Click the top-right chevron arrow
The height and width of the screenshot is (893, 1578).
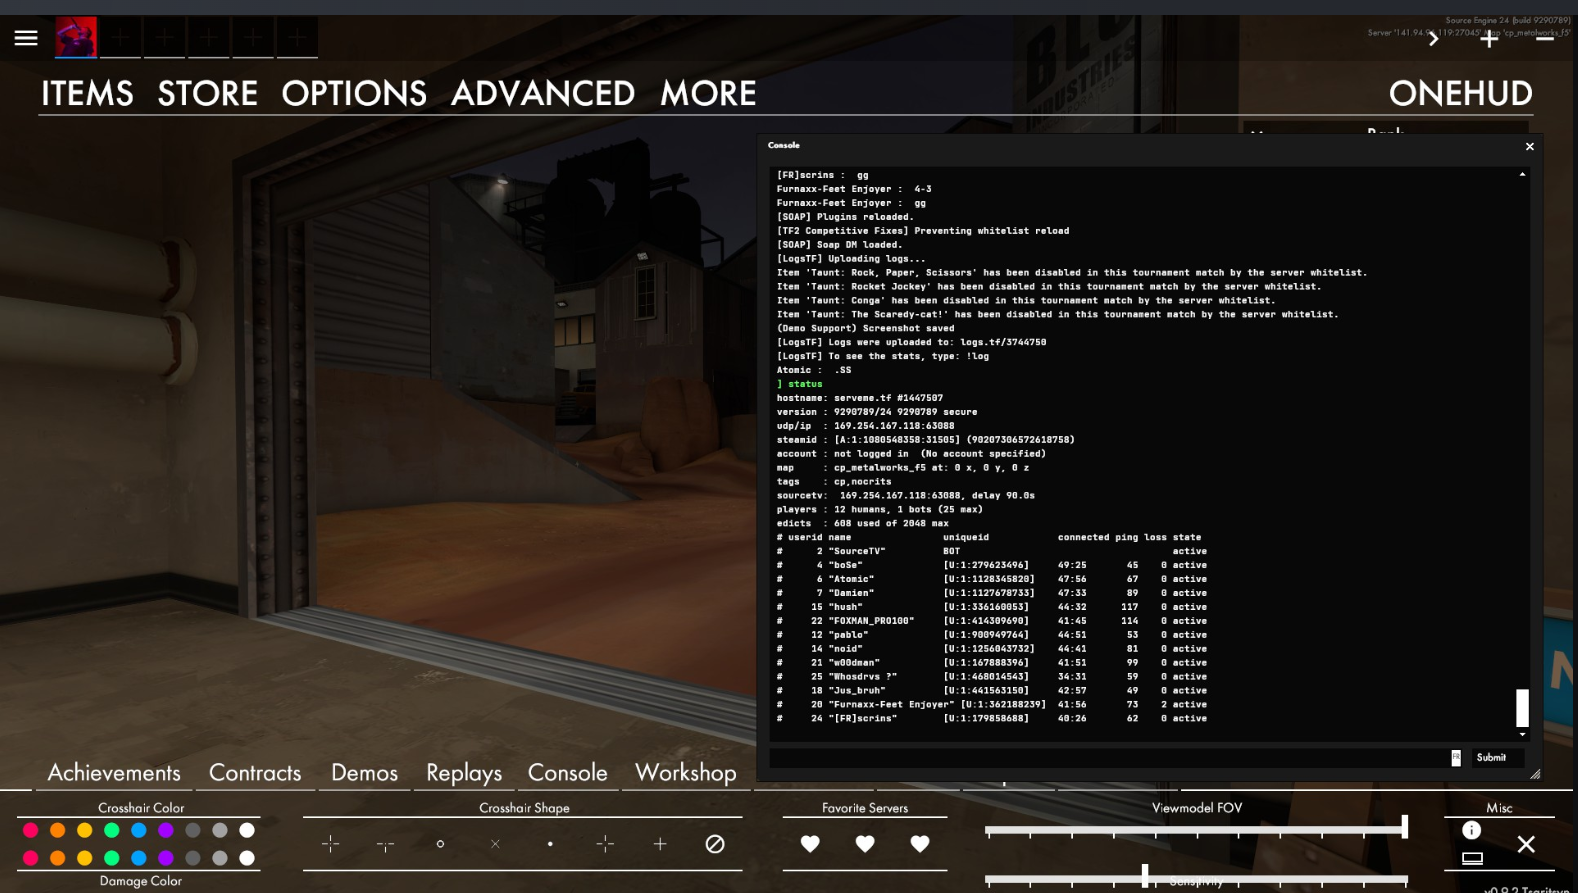1433,39
